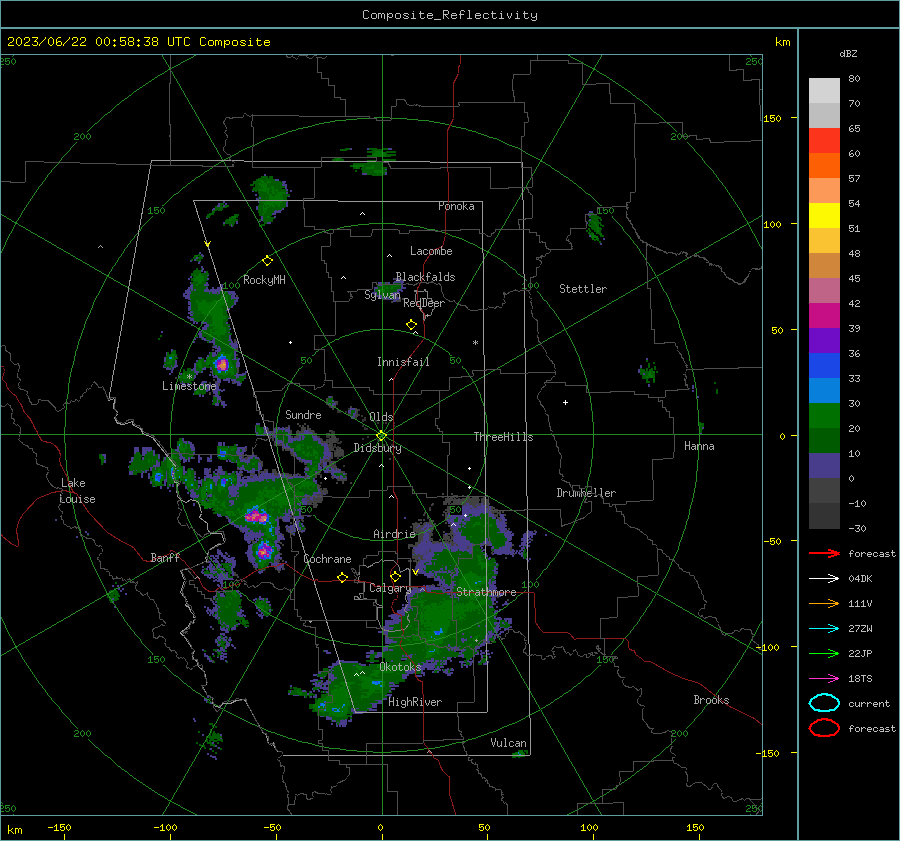
Task: Click the asterisk marker above Limestone
Action: point(189,377)
